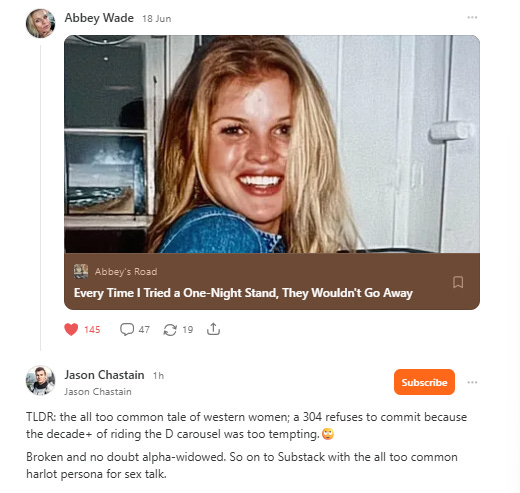Open Jason Chastain publication subtitle link
520x493 pixels.
98,392
